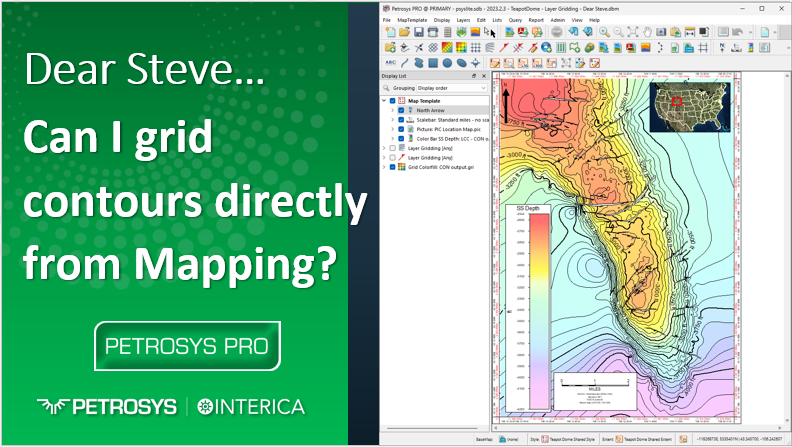
Task: Click the USA location inset picture on map
Action: (690, 107)
